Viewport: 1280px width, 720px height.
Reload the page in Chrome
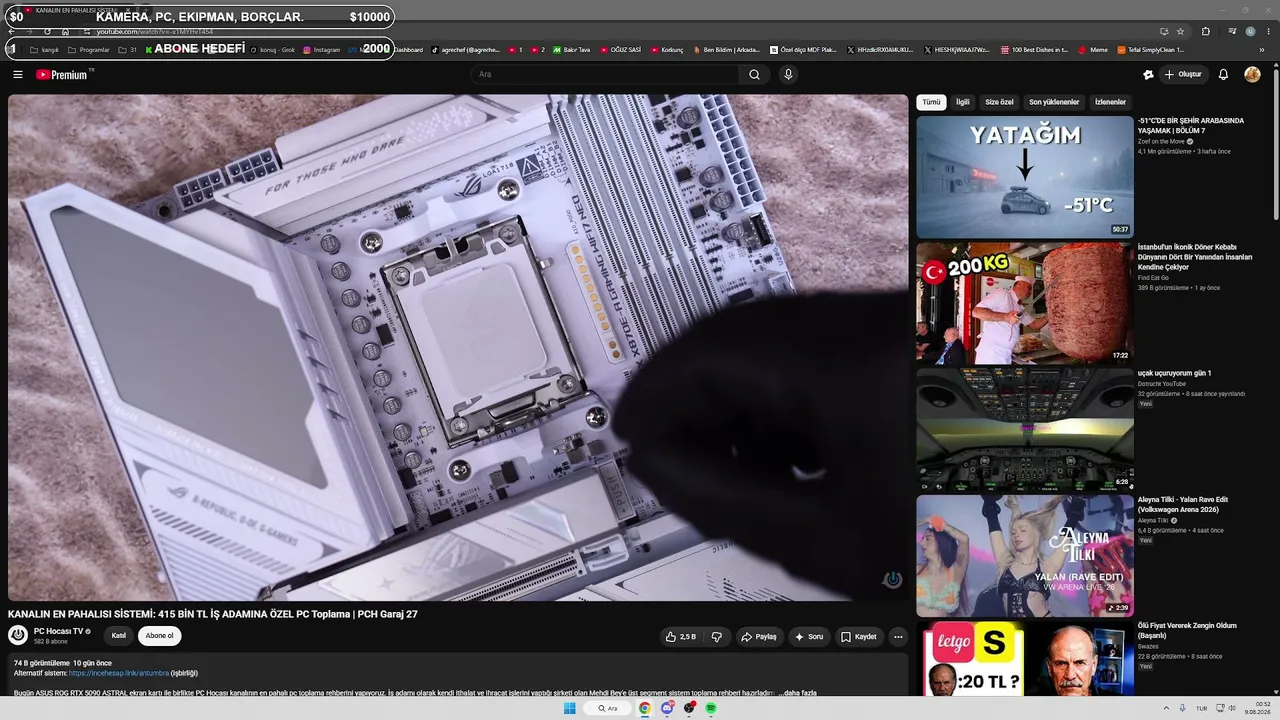(x=47, y=31)
